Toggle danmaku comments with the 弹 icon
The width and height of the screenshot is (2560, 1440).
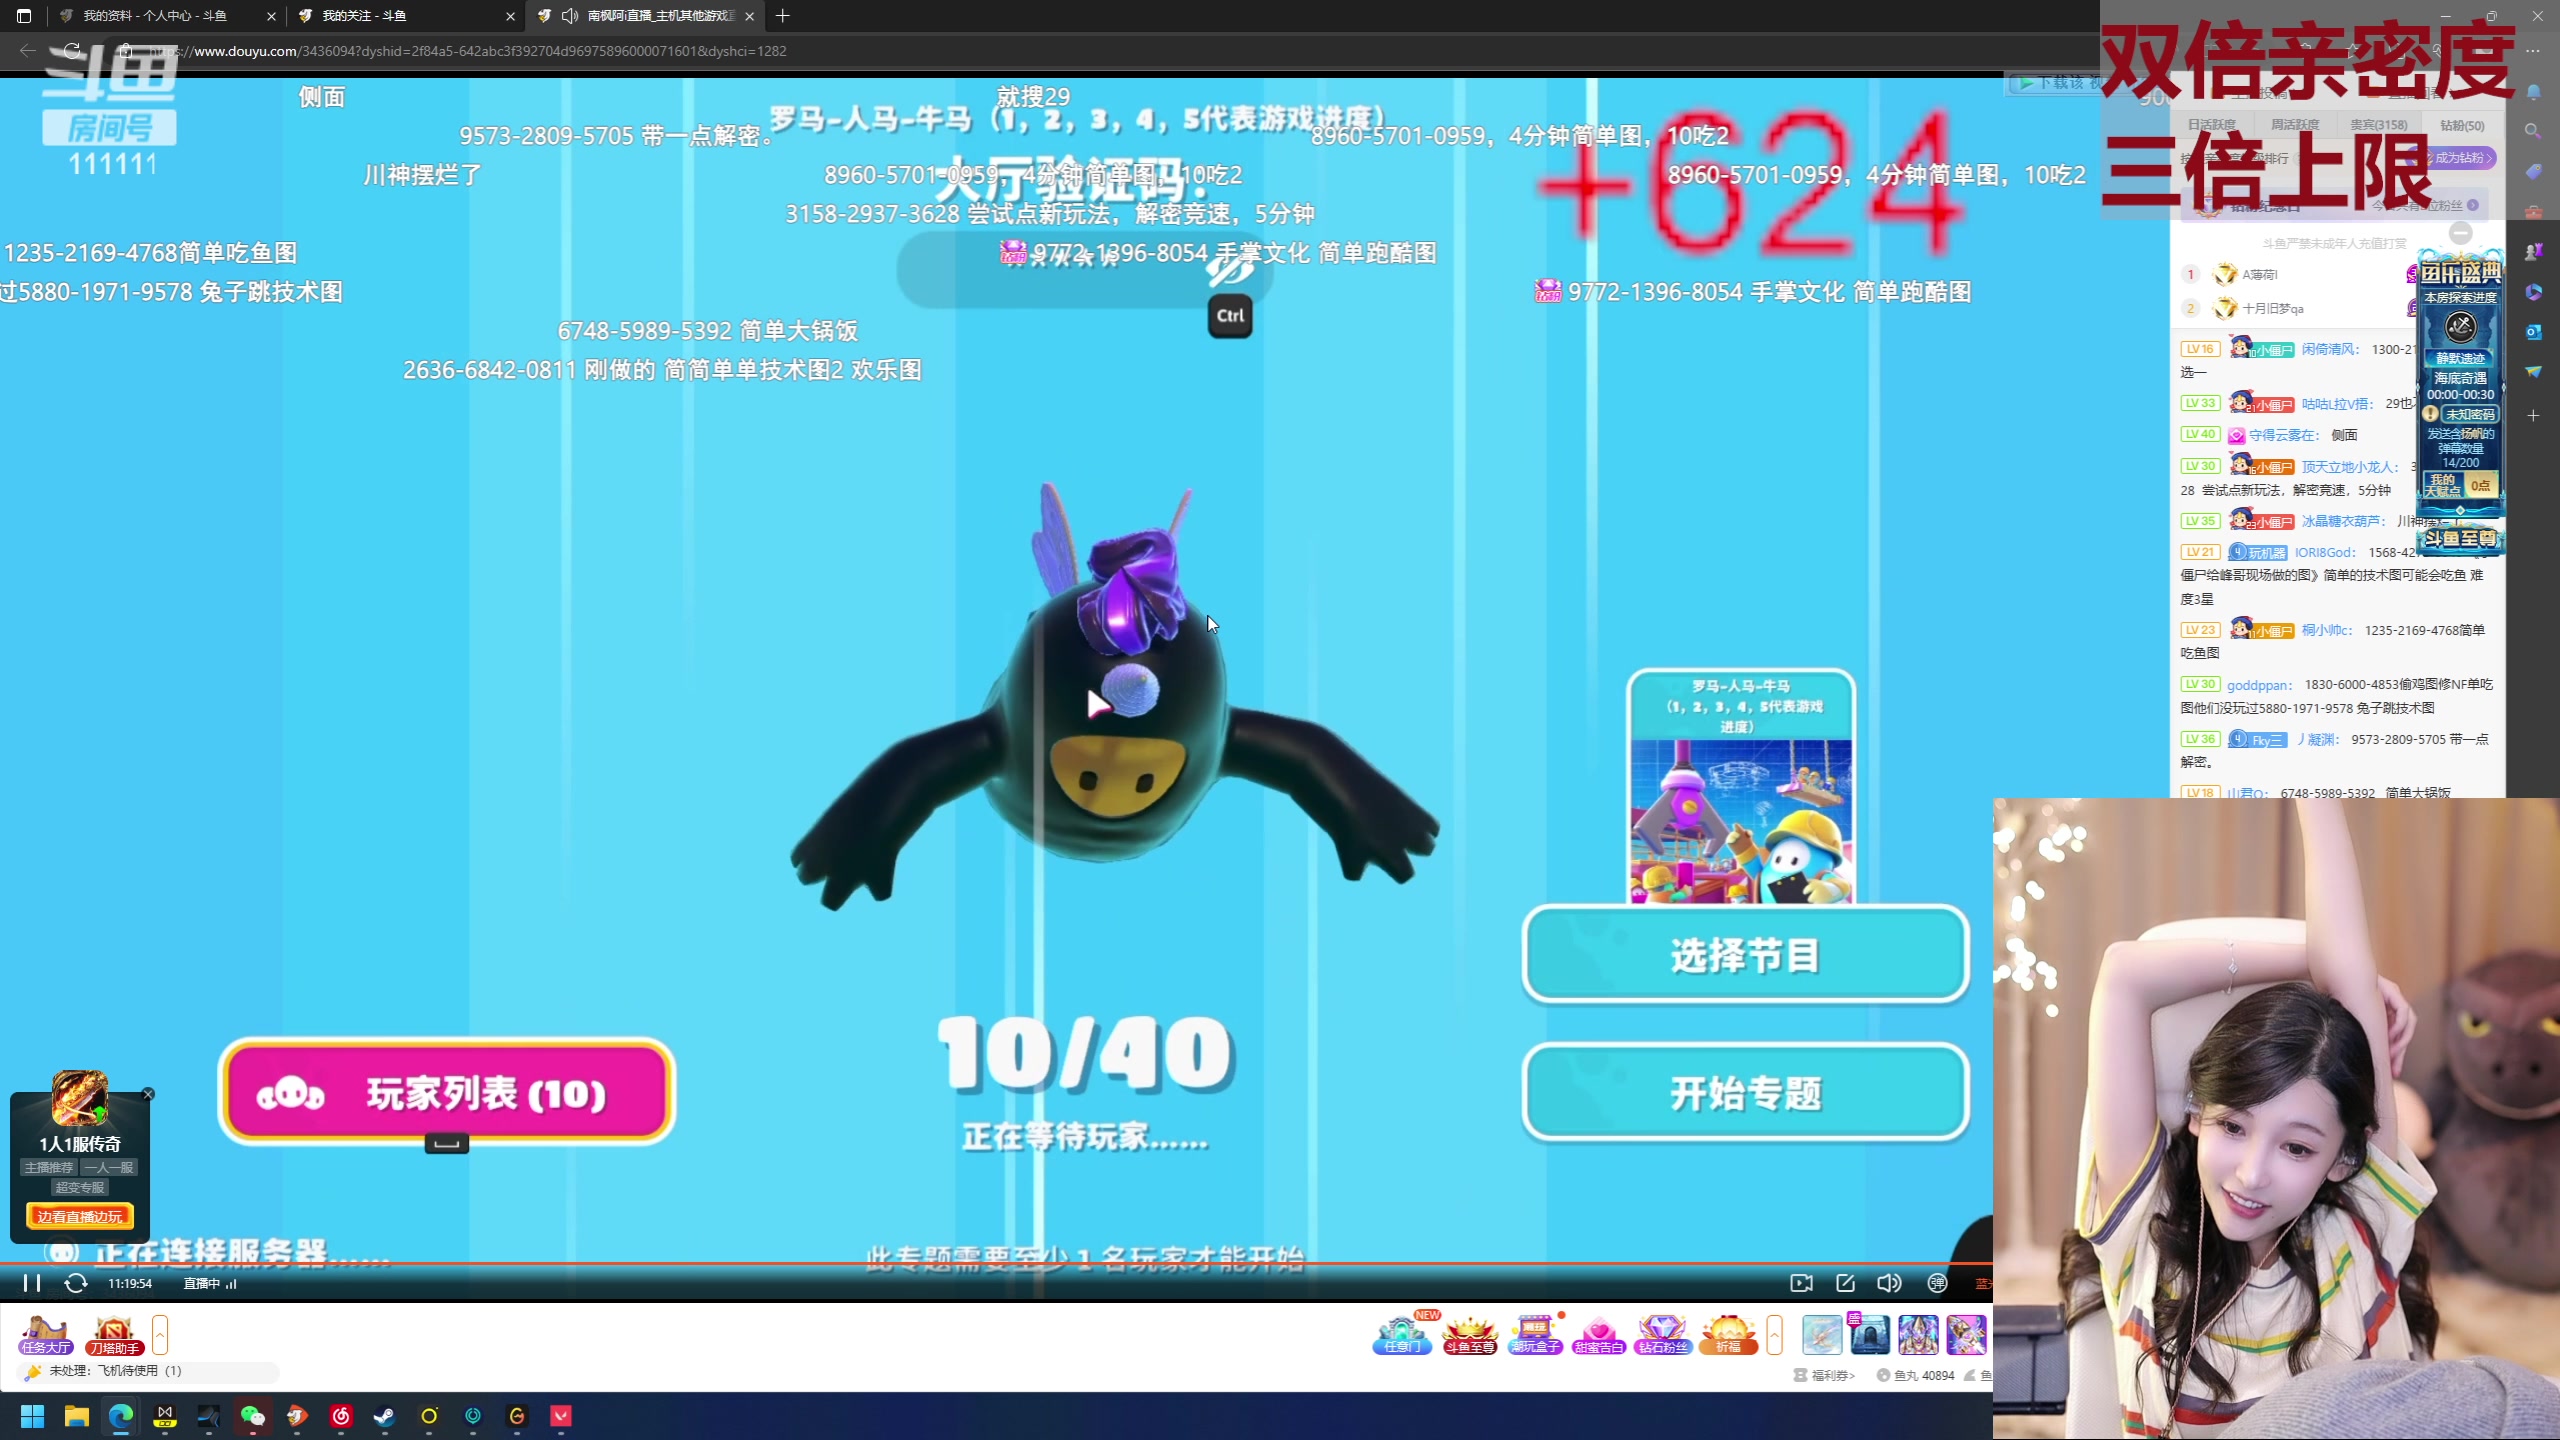pyautogui.click(x=1937, y=1283)
